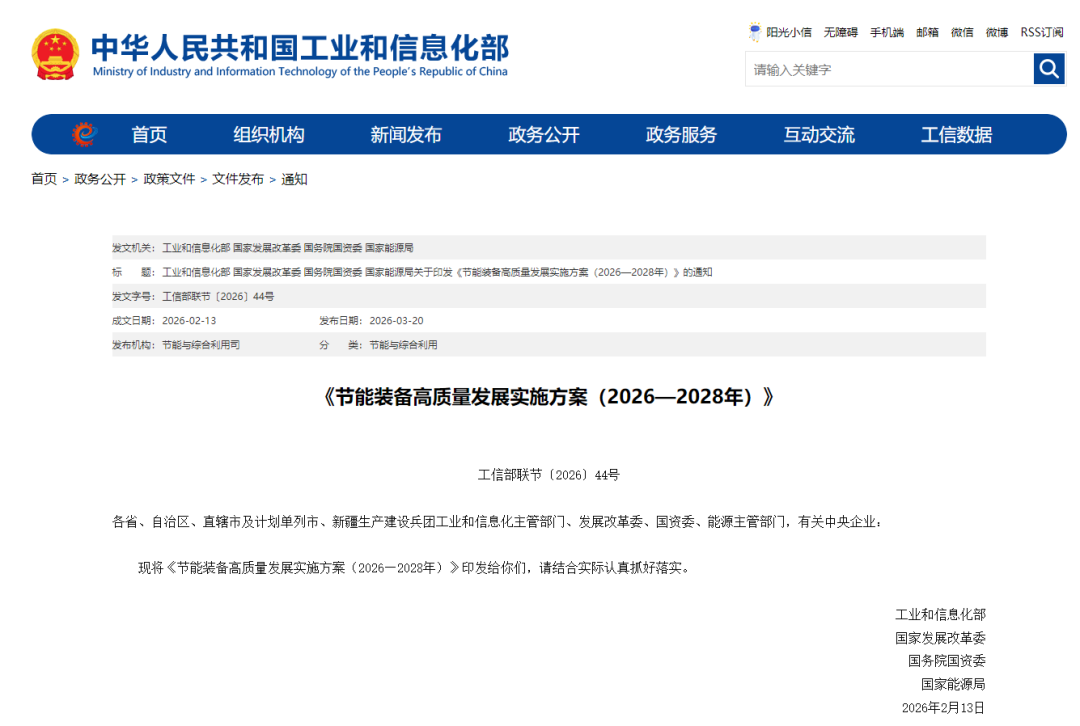Click the centered document number 工信部联节〔2026〕44号

point(548,475)
